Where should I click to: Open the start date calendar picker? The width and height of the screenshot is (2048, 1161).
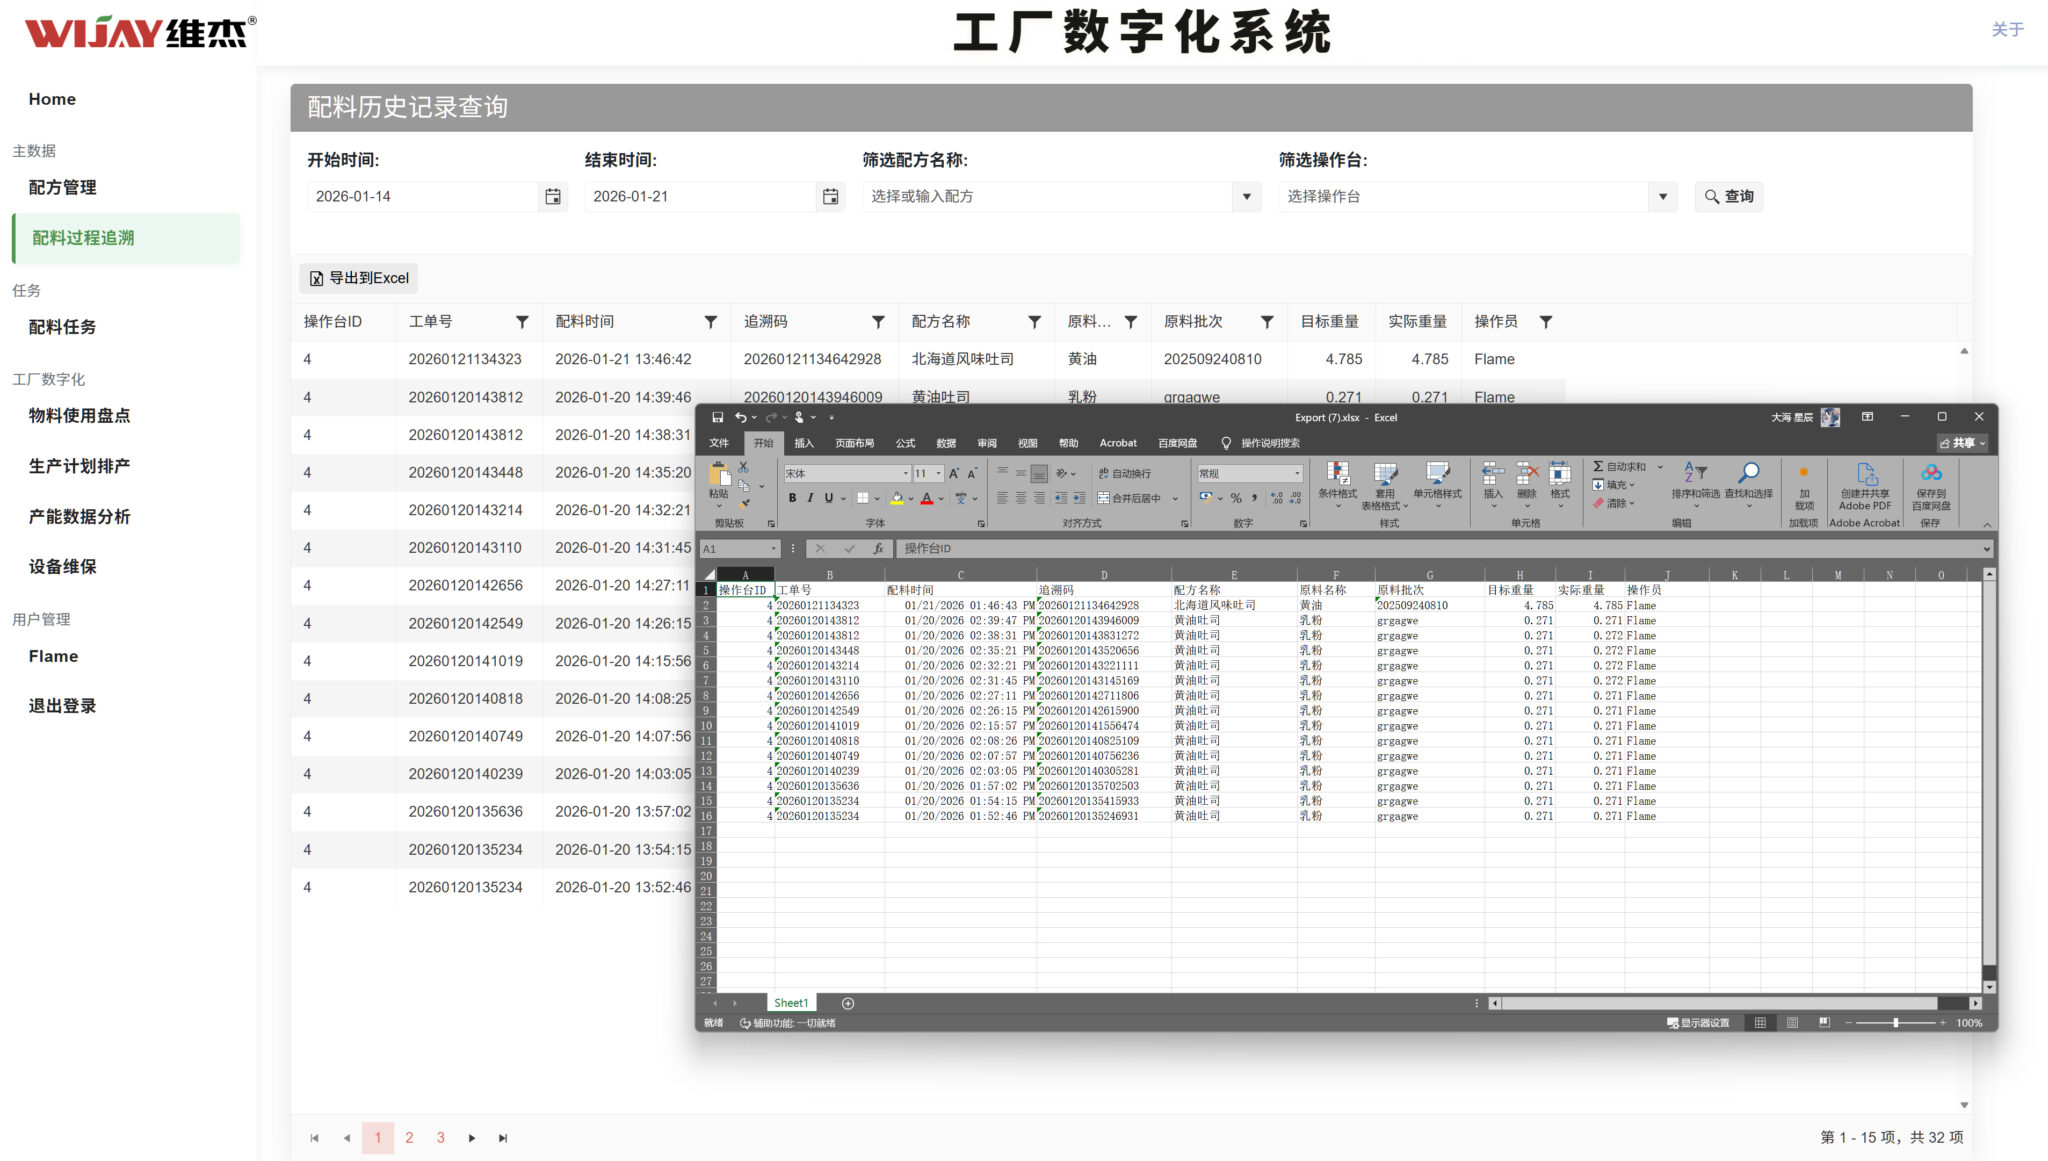click(x=552, y=197)
